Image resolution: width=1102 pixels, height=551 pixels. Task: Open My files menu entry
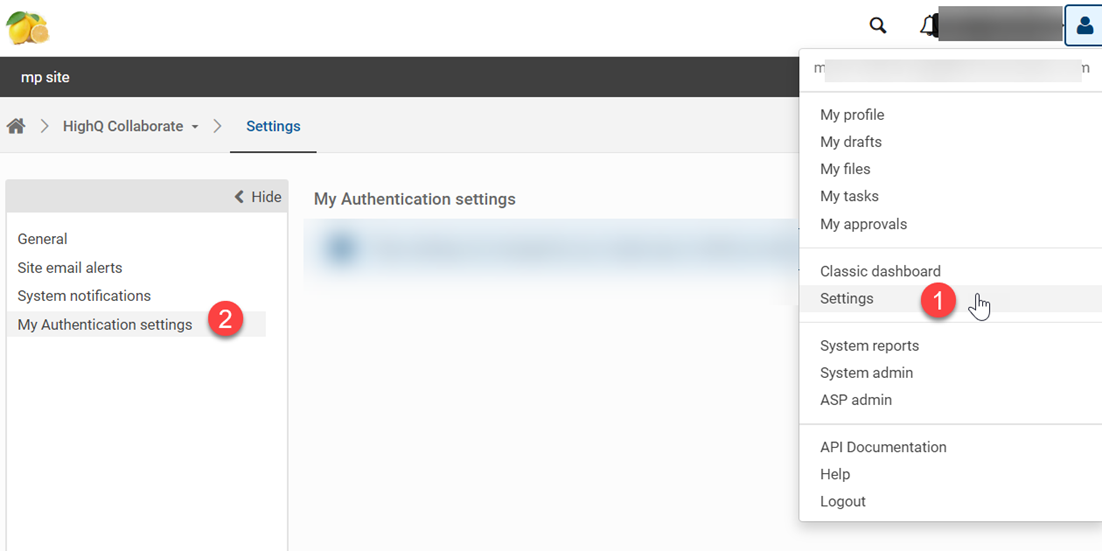tap(845, 169)
